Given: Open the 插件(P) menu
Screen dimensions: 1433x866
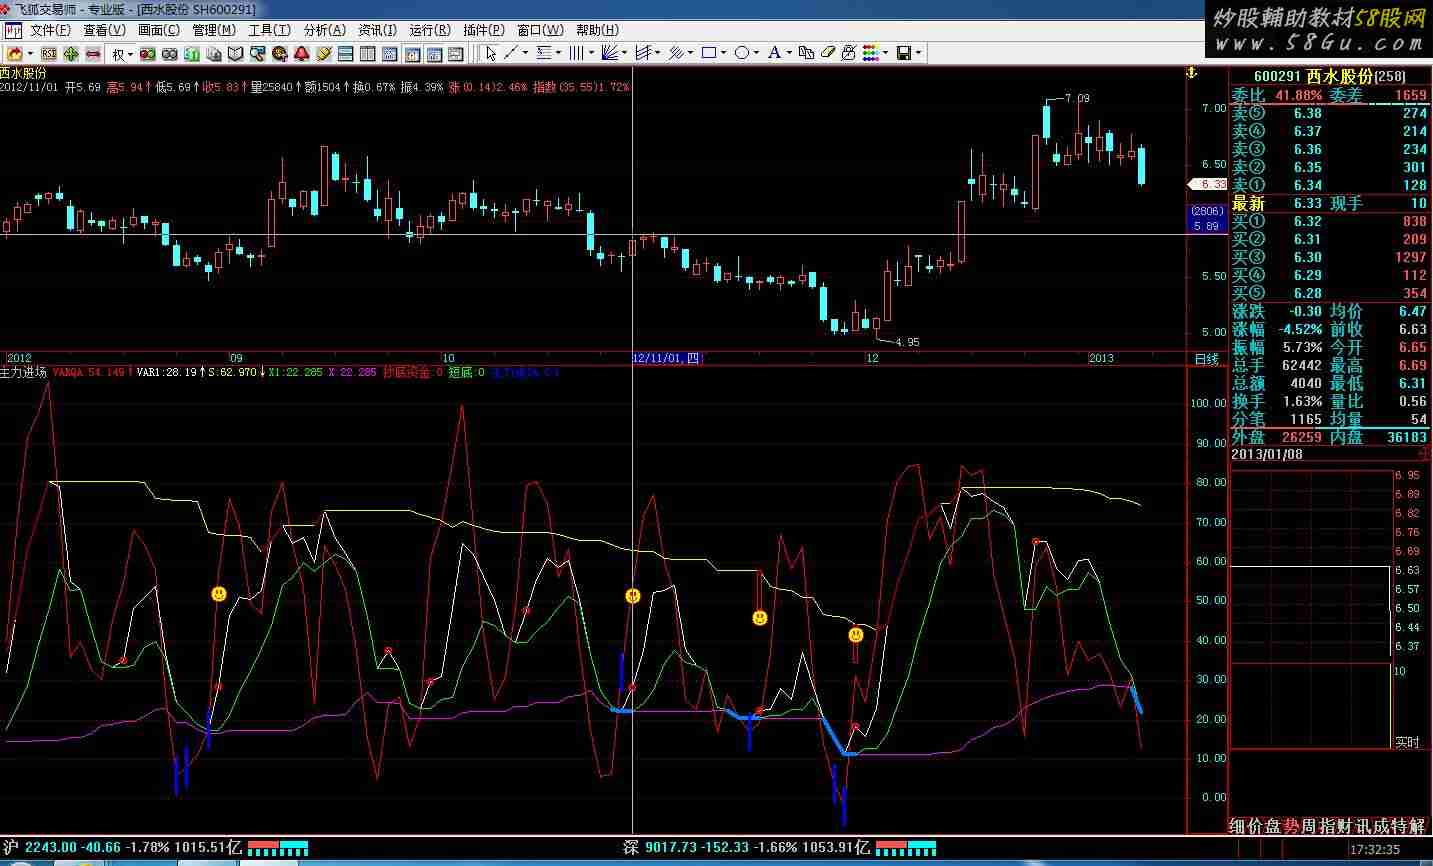Looking at the screenshot, I should [484, 30].
